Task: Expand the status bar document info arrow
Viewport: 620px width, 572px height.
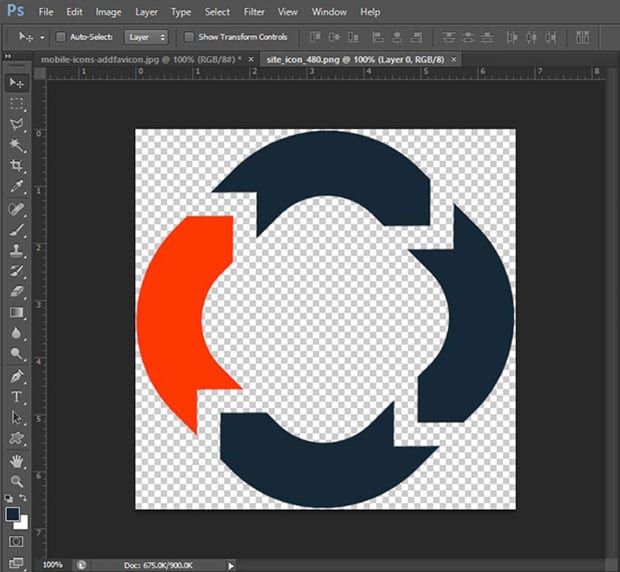Action: coord(231,565)
